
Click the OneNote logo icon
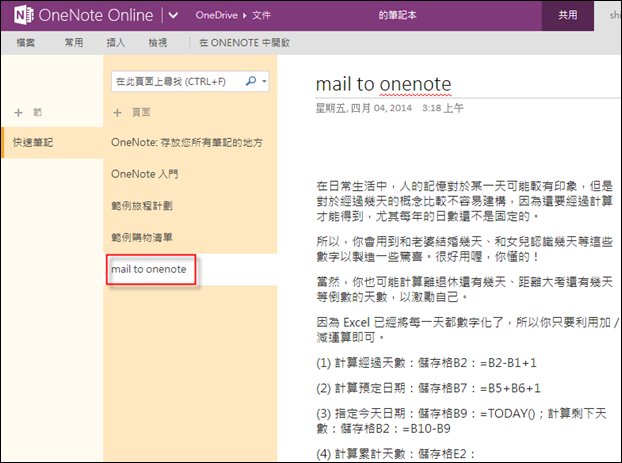click(23, 15)
